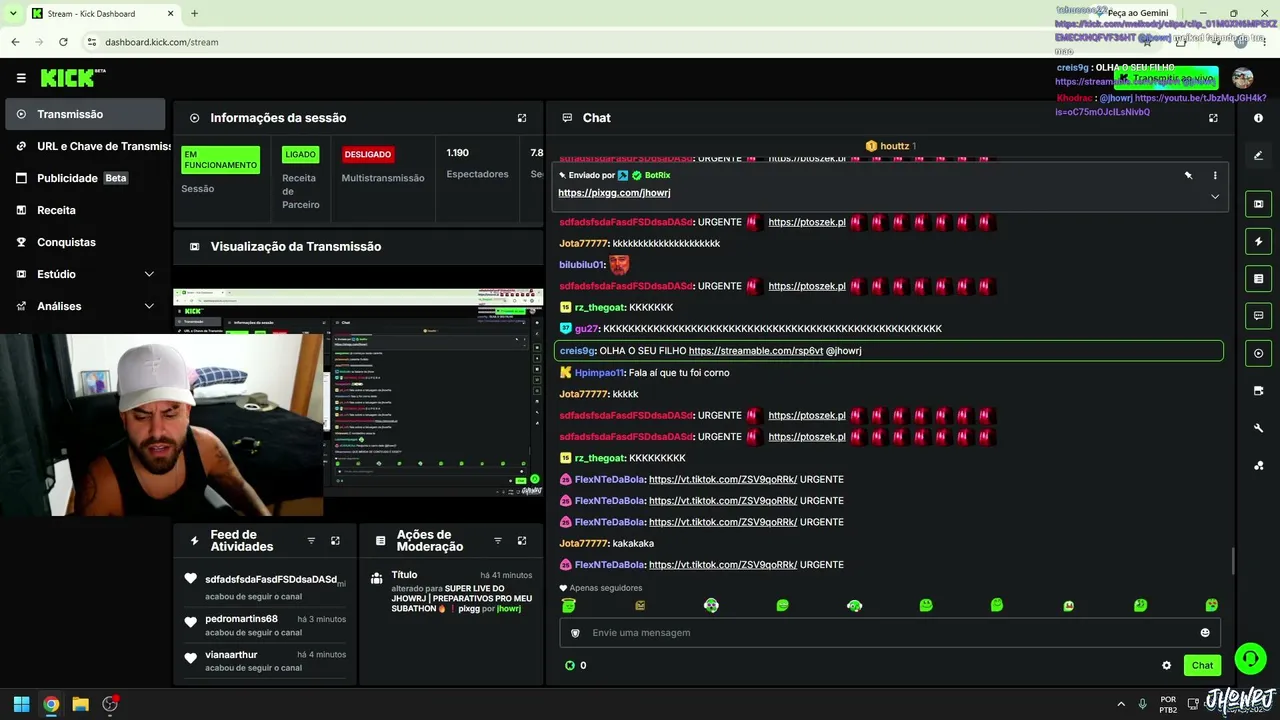Viewport: 1280px width, 720px height.
Task: Expand the Chat panel fullscreen
Action: (1213, 118)
